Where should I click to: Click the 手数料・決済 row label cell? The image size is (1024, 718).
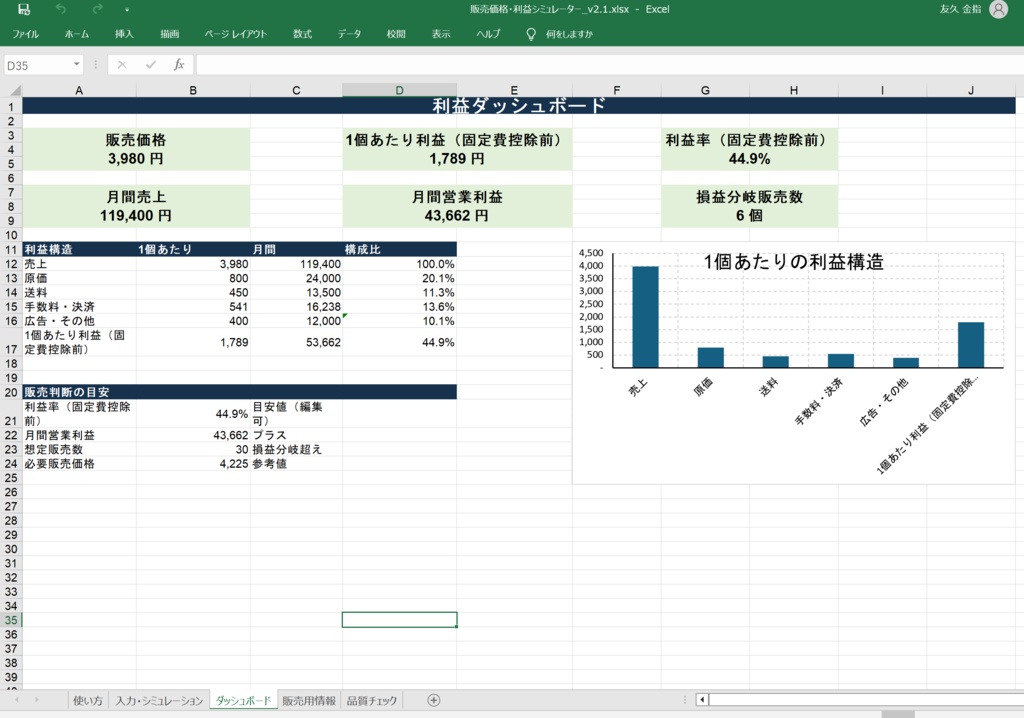coord(80,306)
